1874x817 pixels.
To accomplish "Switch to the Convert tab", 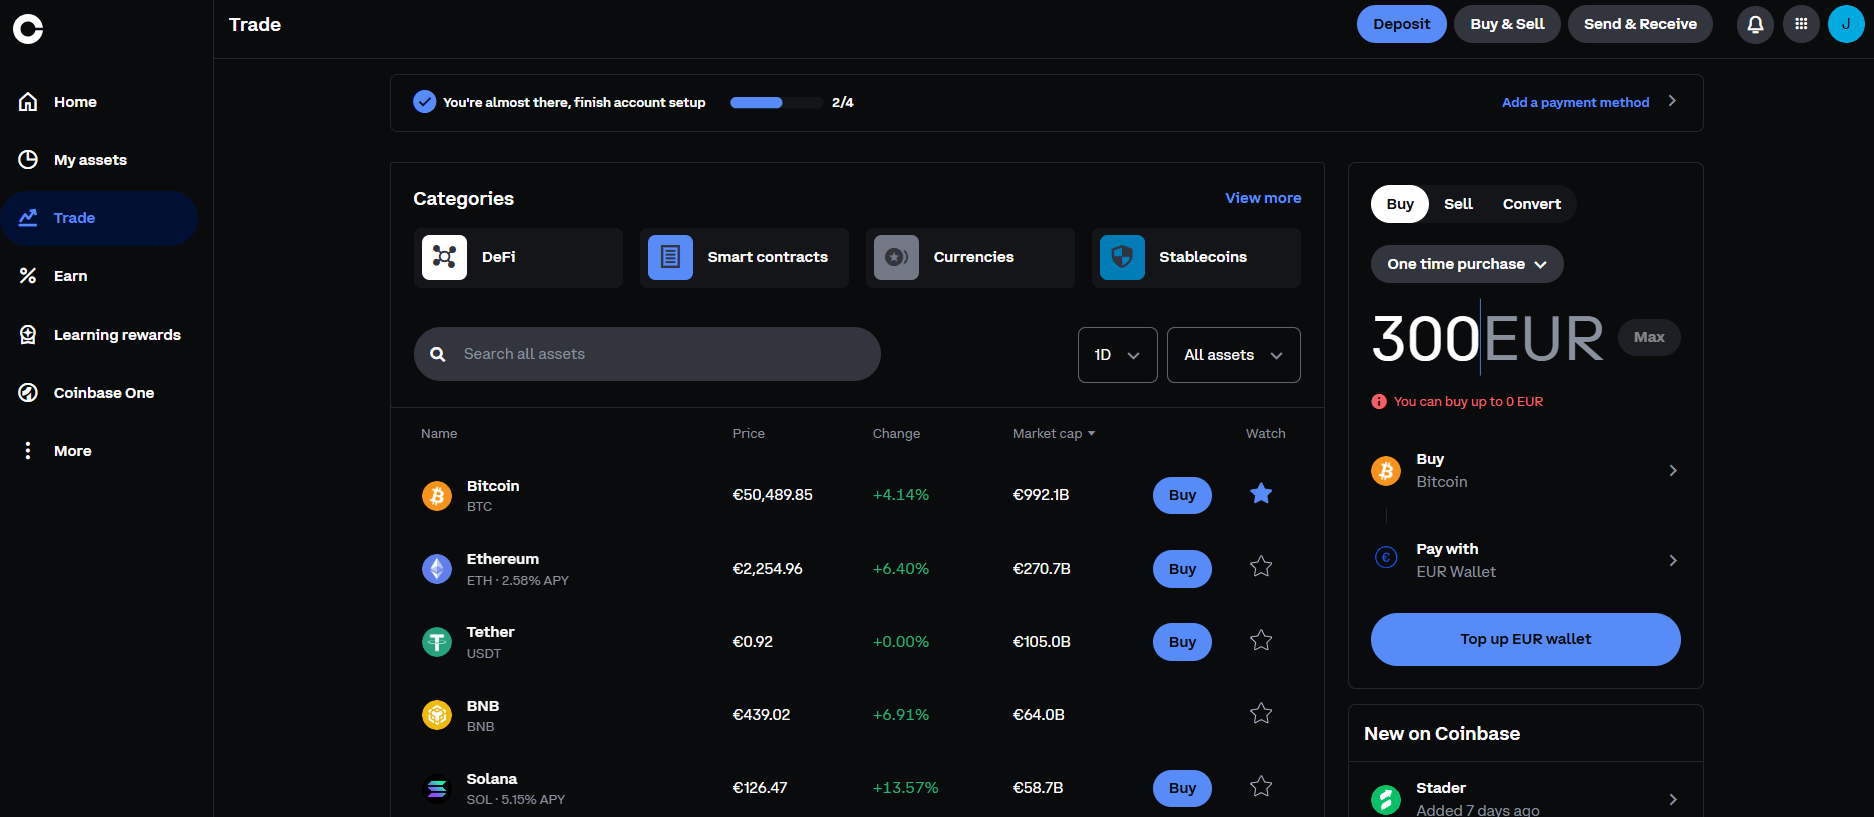I will point(1531,204).
